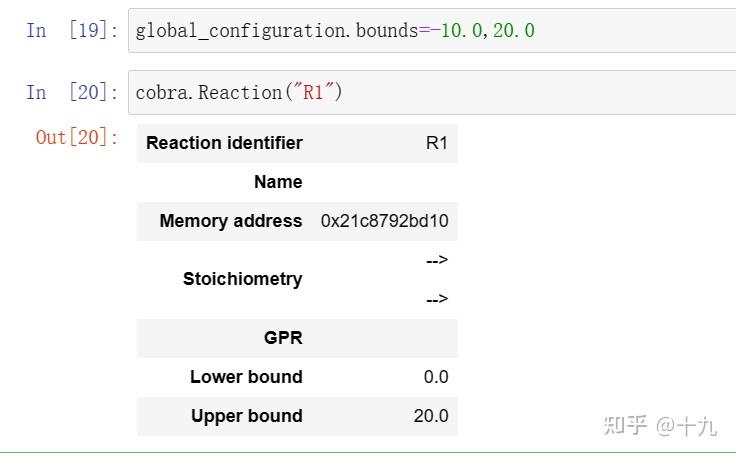This screenshot has width=736, height=456.
Task: Click the GPR row label
Action: pos(283,338)
